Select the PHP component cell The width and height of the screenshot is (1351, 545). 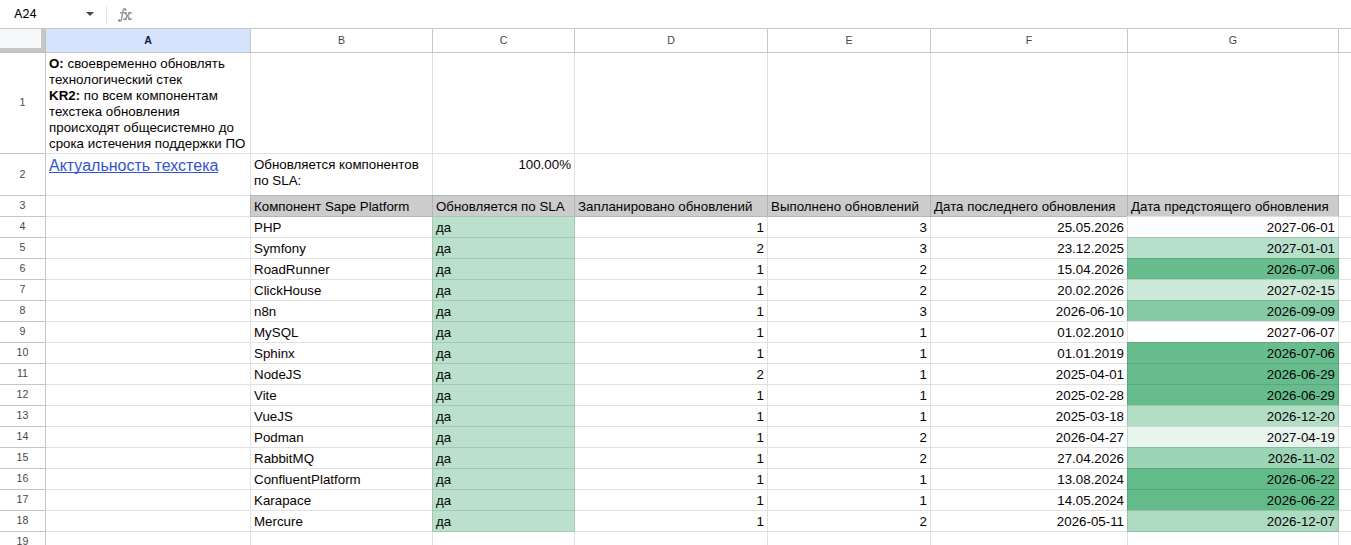click(x=341, y=227)
